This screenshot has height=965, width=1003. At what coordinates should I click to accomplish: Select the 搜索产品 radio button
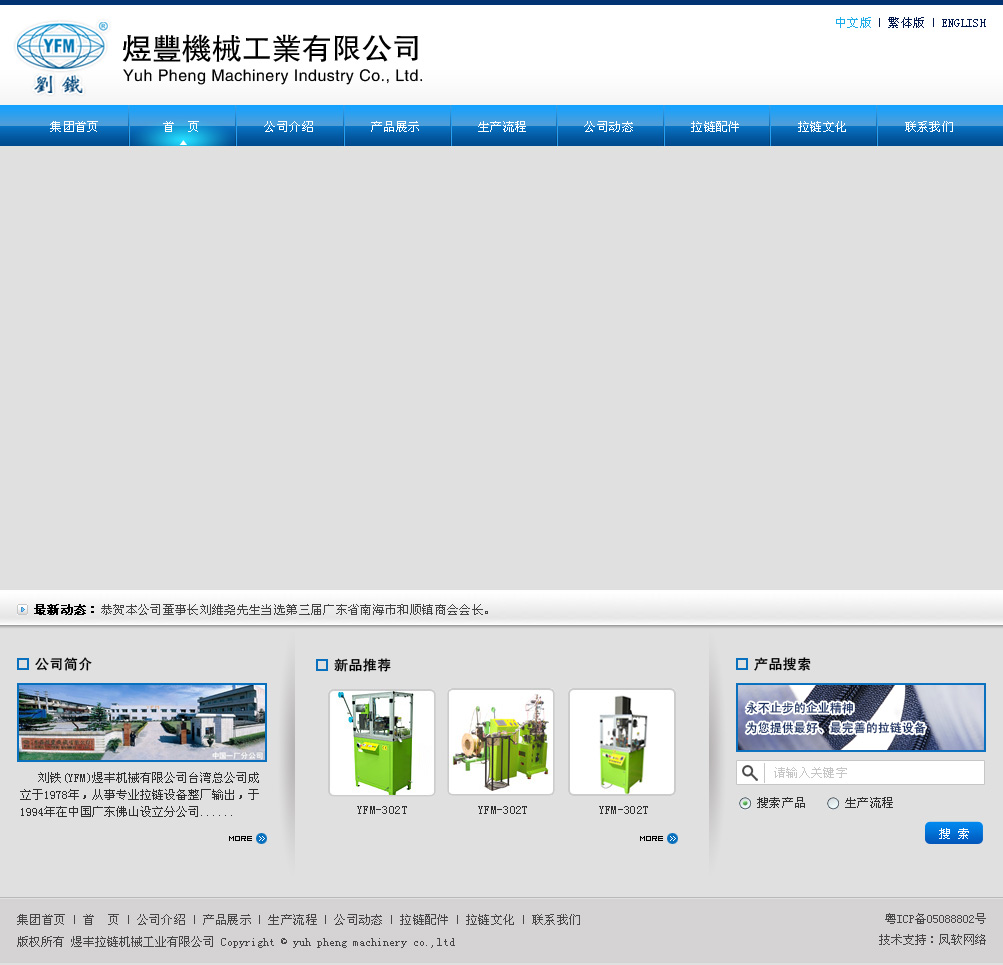[745, 803]
